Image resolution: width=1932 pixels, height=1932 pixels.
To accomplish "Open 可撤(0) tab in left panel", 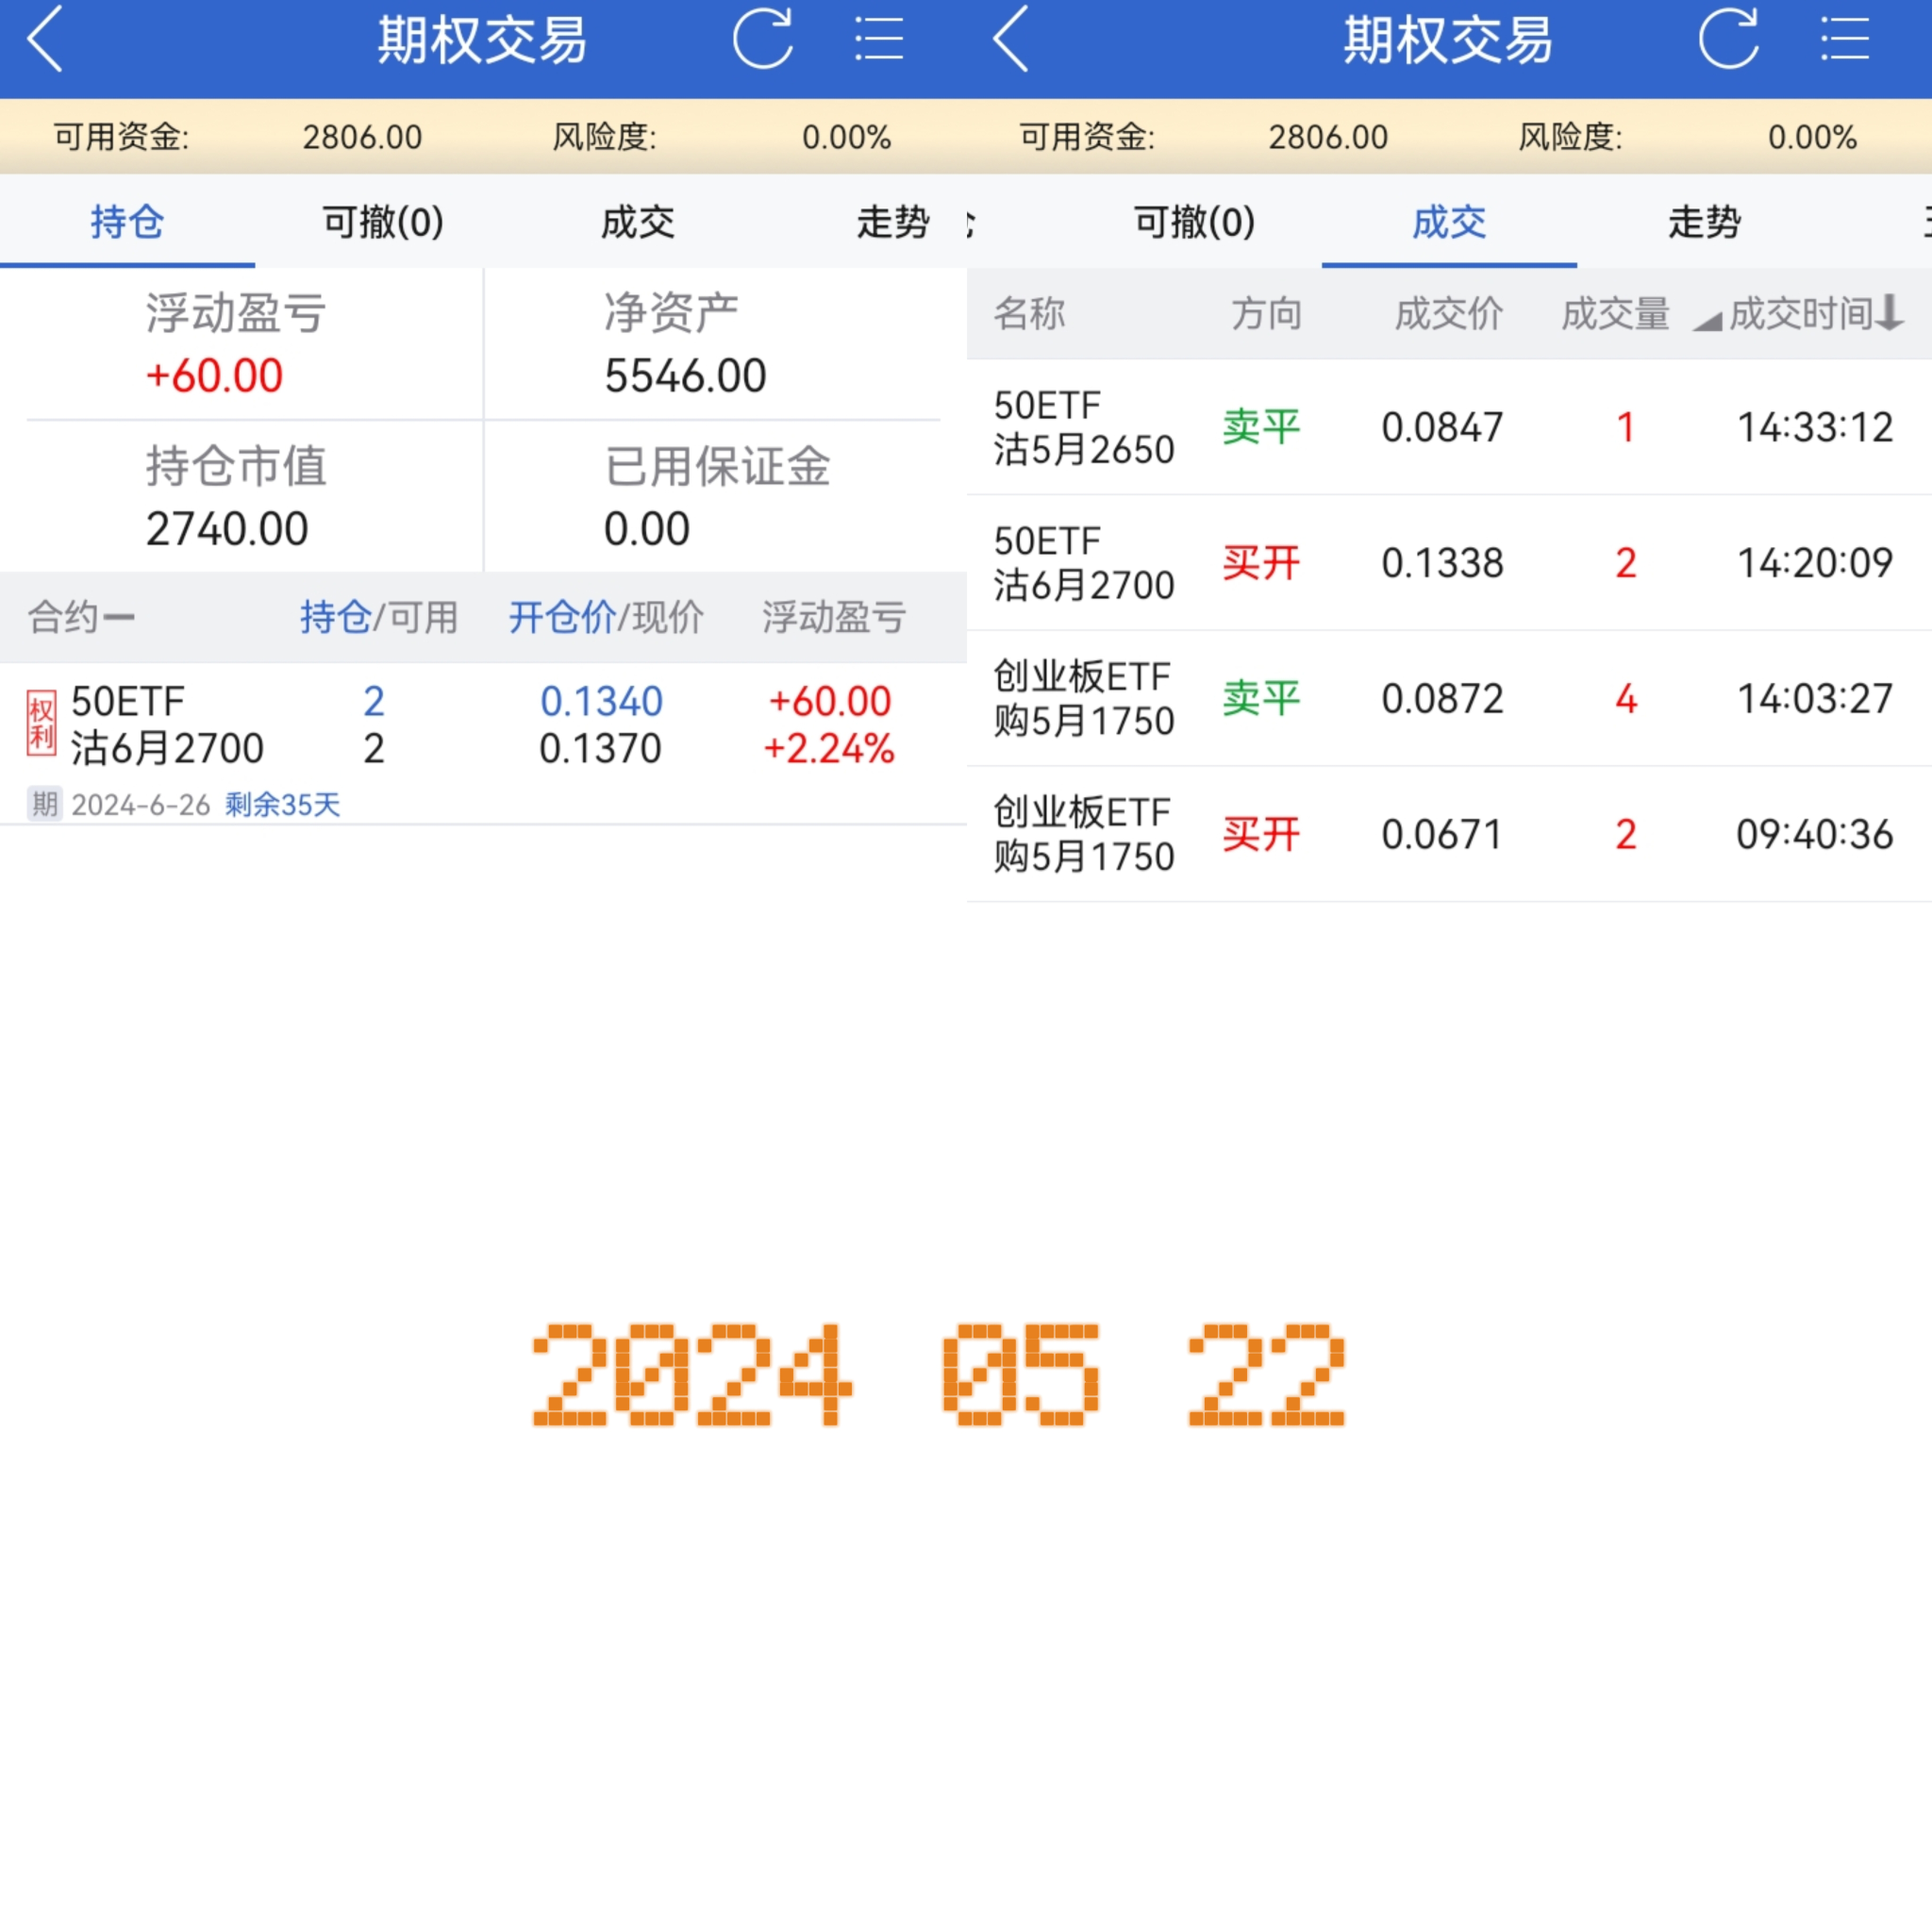I will point(383,221).
